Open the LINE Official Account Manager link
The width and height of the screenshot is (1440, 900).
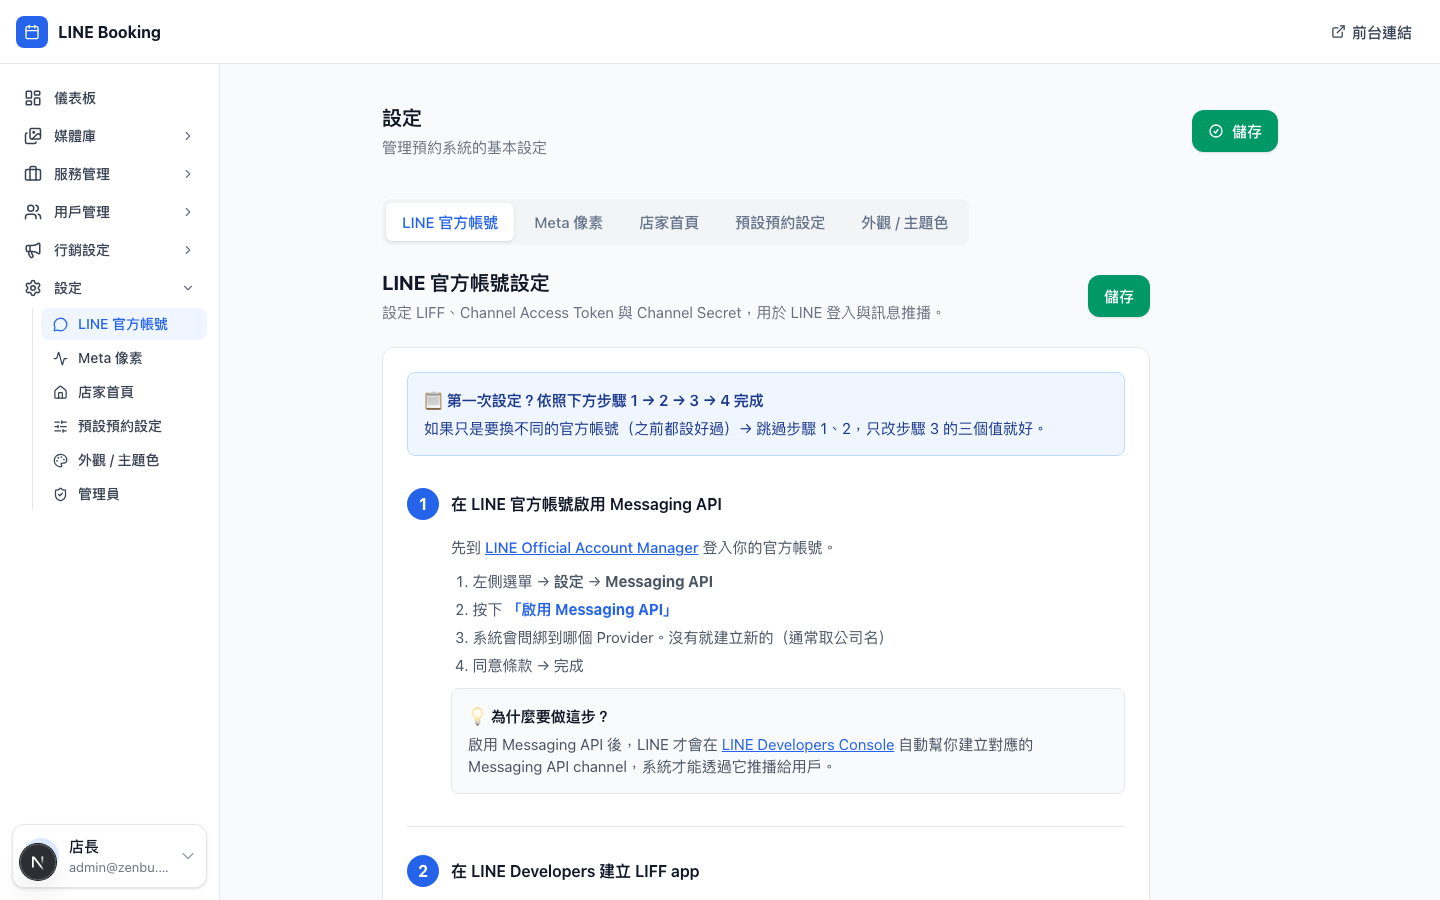coord(591,548)
